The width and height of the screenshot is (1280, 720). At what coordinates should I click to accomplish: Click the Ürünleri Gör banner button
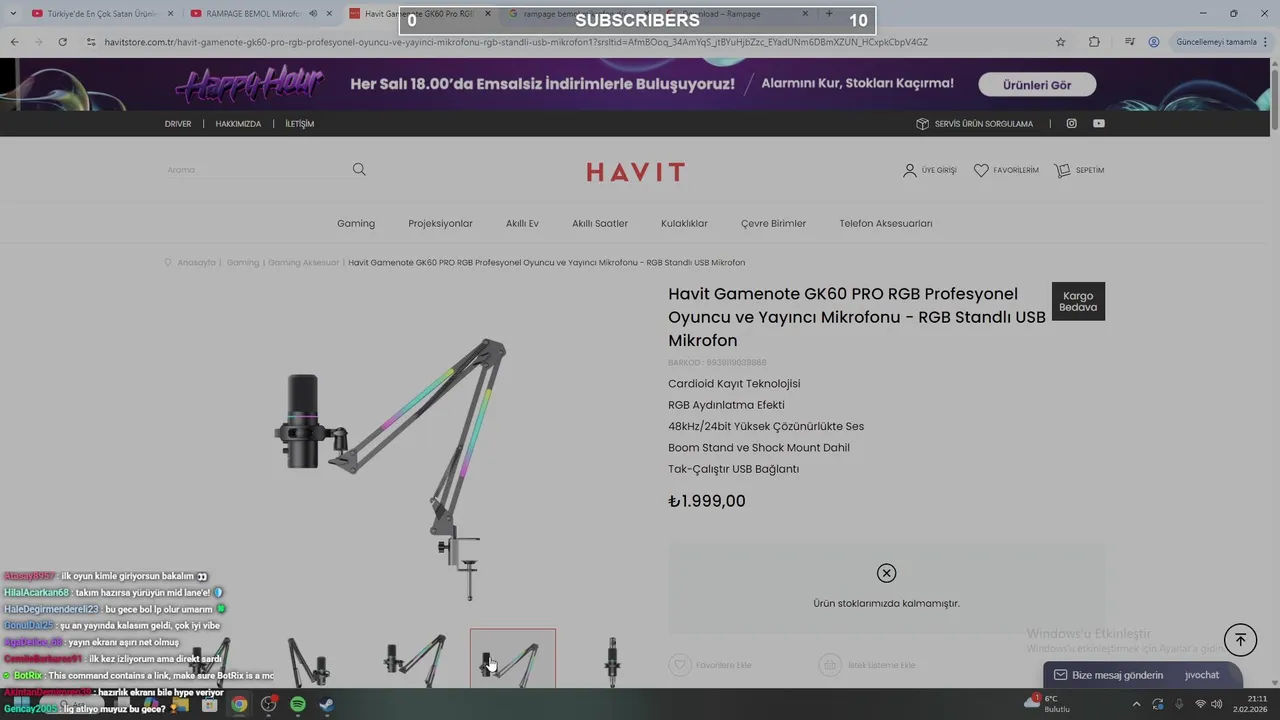point(1037,85)
